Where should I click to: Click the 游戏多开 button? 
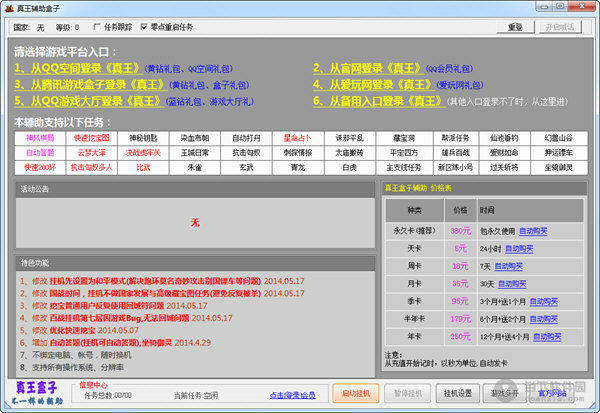coord(505,393)
